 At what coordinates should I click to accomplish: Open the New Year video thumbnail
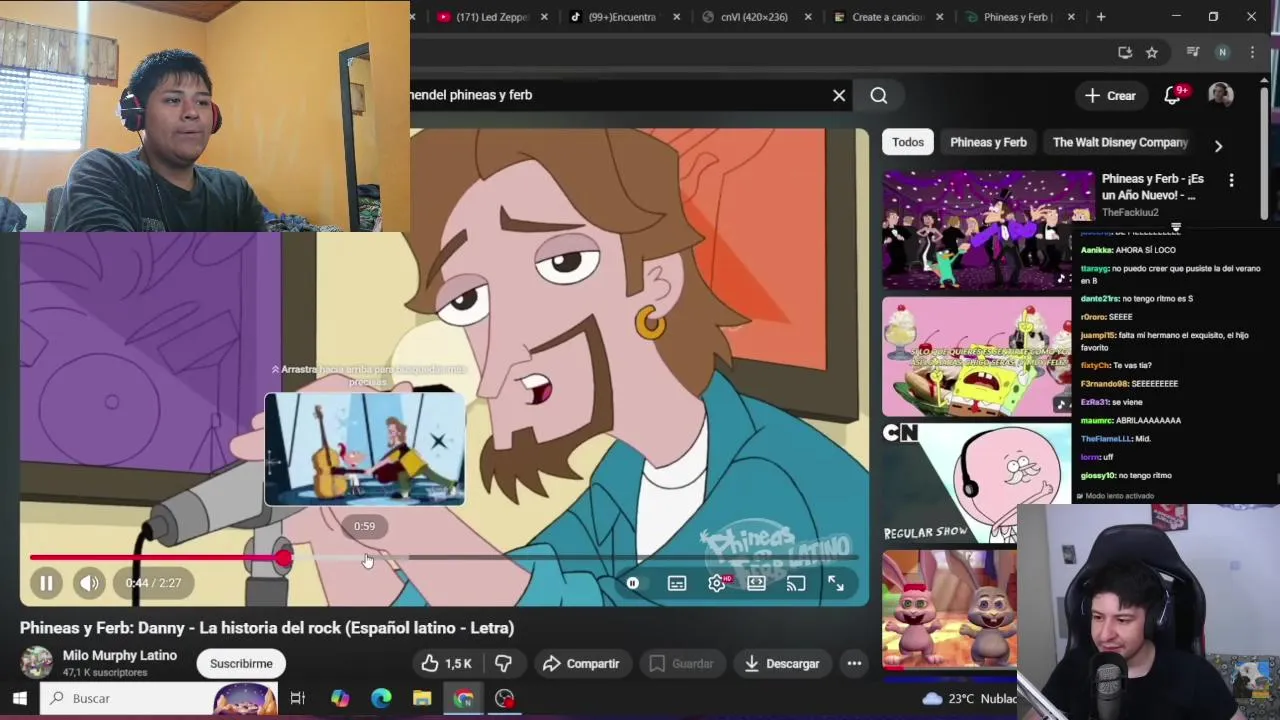coord(988,230)
